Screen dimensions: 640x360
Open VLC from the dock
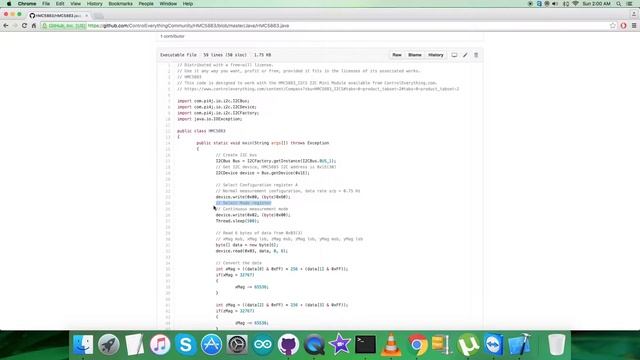[391, 345]
